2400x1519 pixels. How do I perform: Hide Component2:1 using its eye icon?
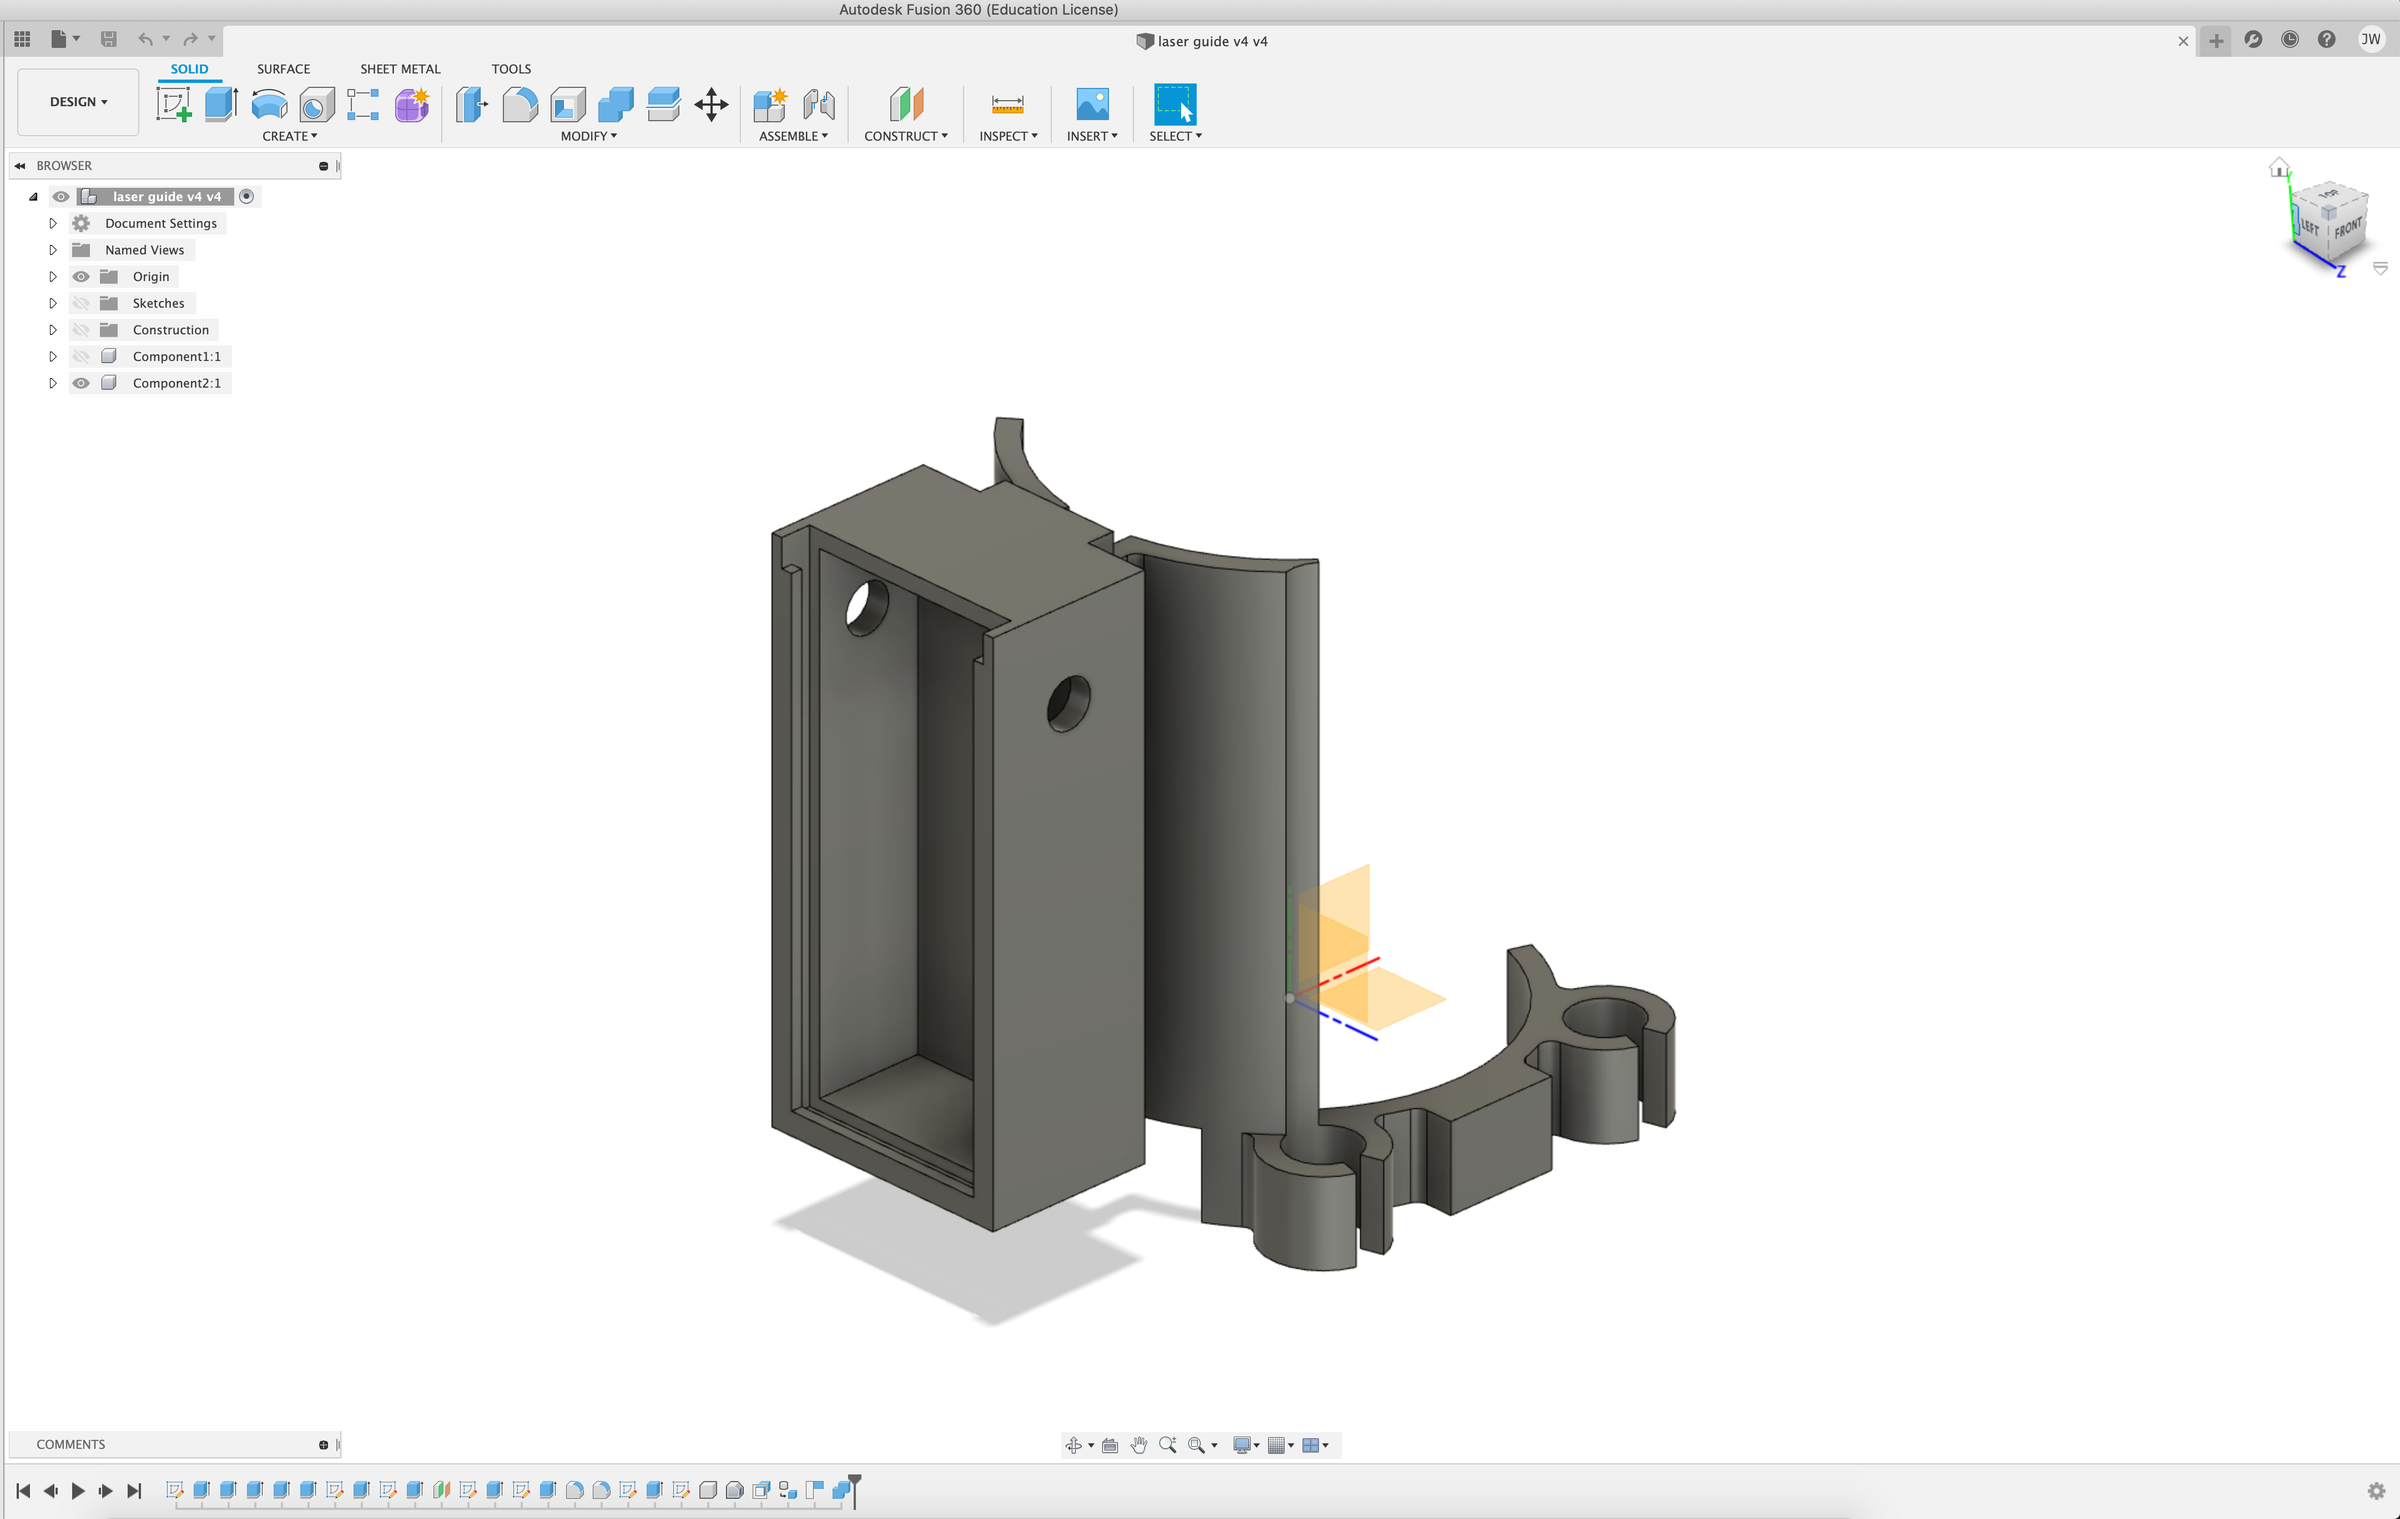81,383
